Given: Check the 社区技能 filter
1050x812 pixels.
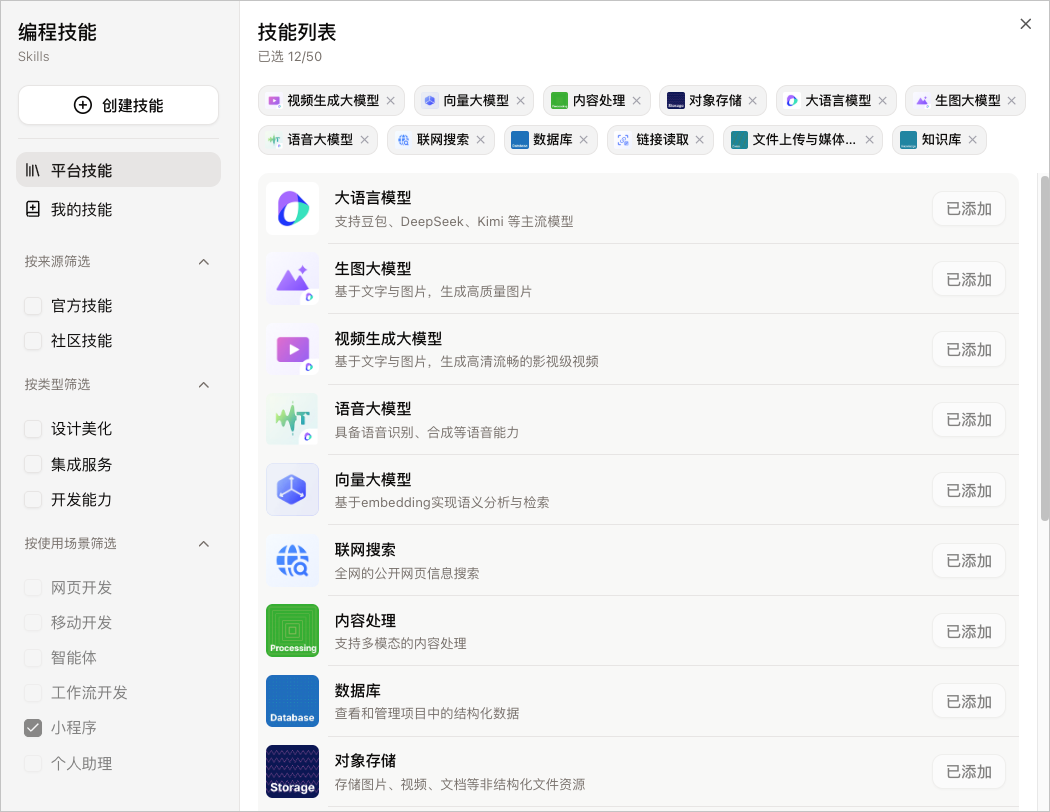Looking at the screenshot, I should tap(33, 341).
